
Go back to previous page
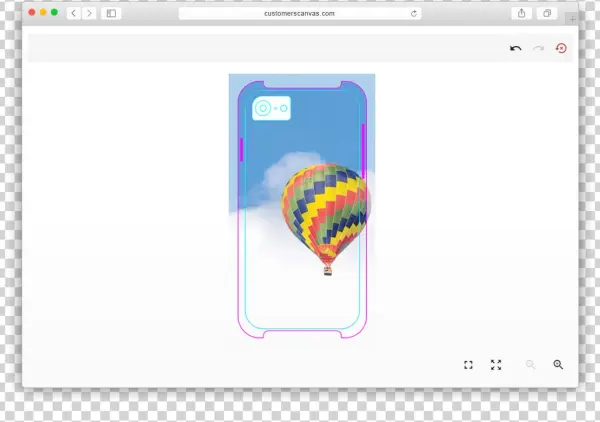tap(73, 13)
